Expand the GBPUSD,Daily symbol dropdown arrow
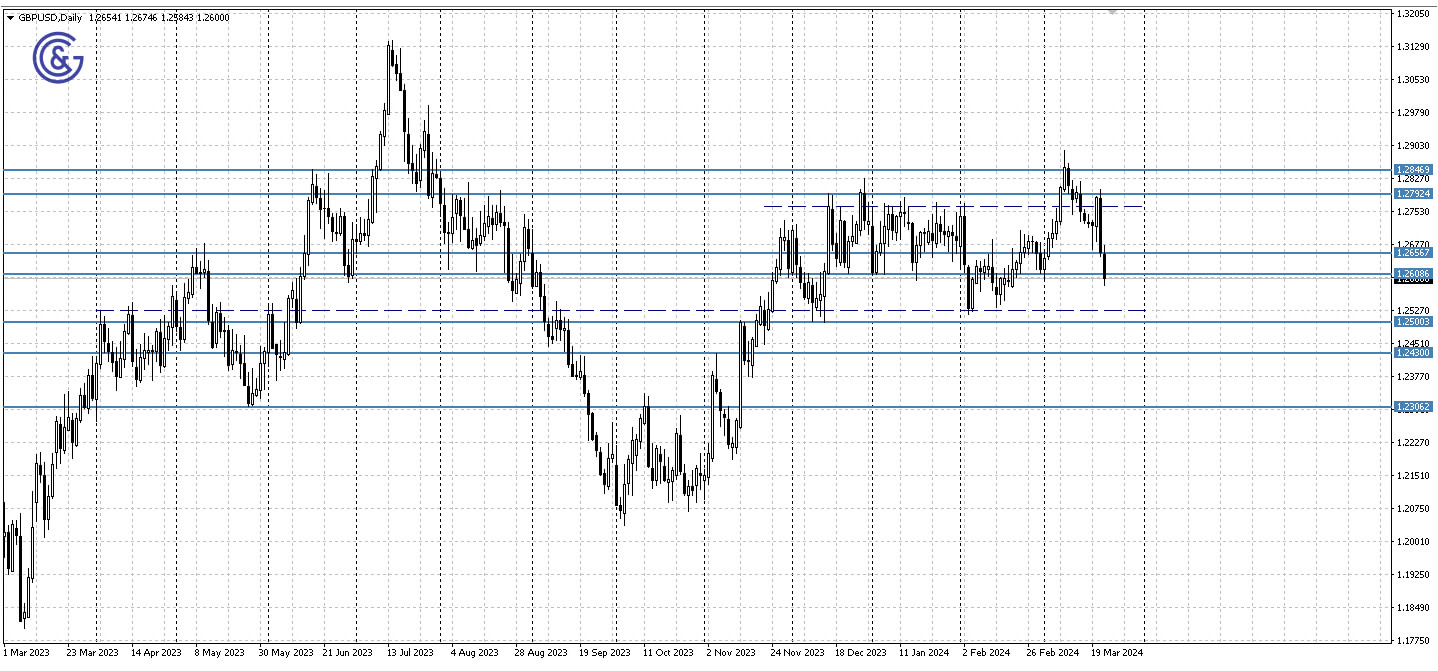Screen dimensions: 1438x671 (x=12, y=17)
